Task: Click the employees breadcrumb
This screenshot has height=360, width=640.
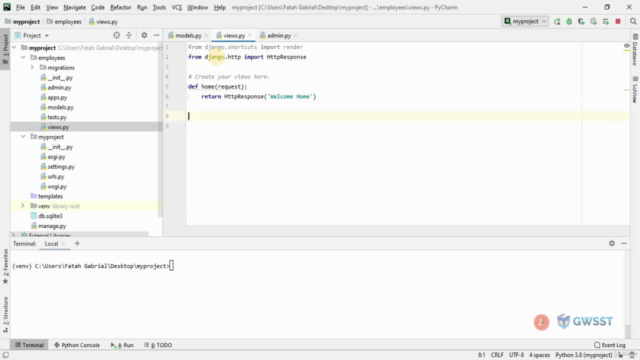Action: [64, 22]
